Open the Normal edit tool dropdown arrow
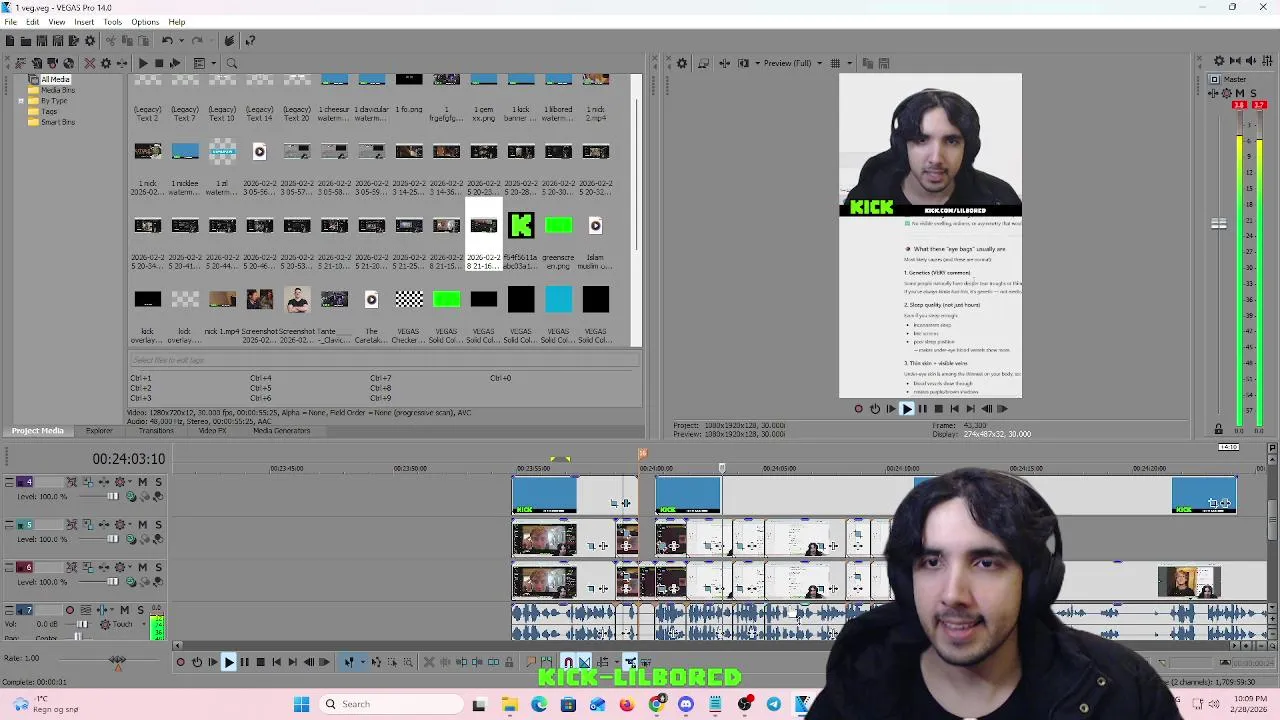The width and height of the screenshot is (1280, 720). click(x=363, y=662)
